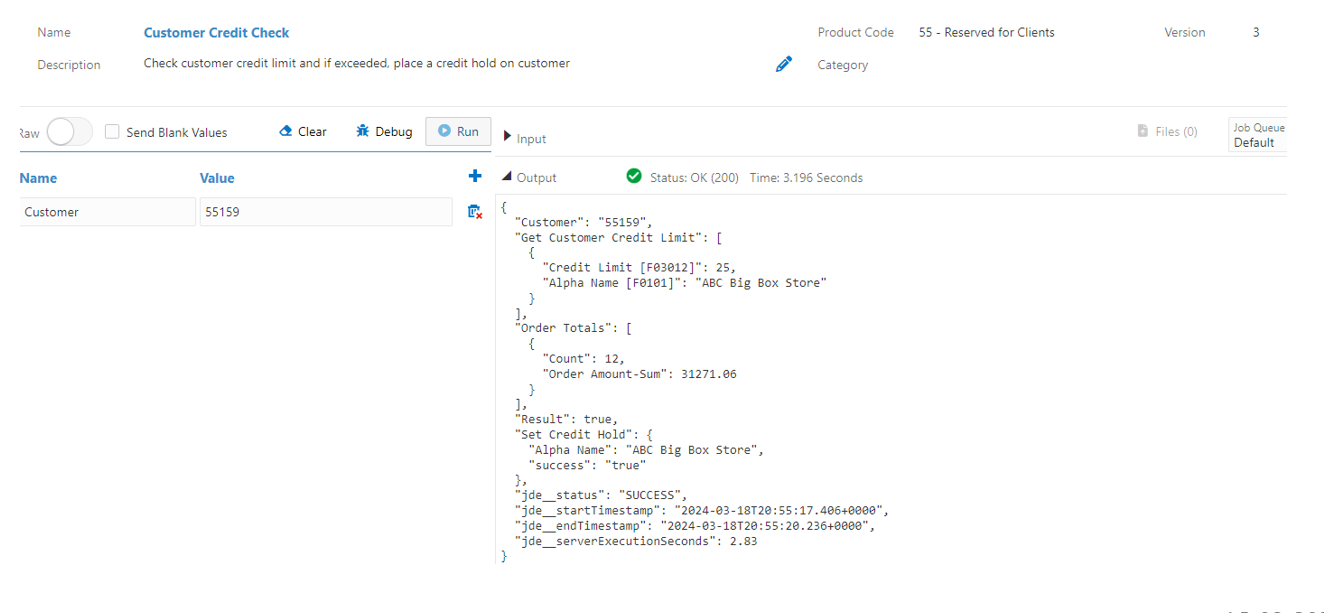Check the Send Blank Values checkbox
The width and height of the screenshot is (1324, 613).
[112, 131]
